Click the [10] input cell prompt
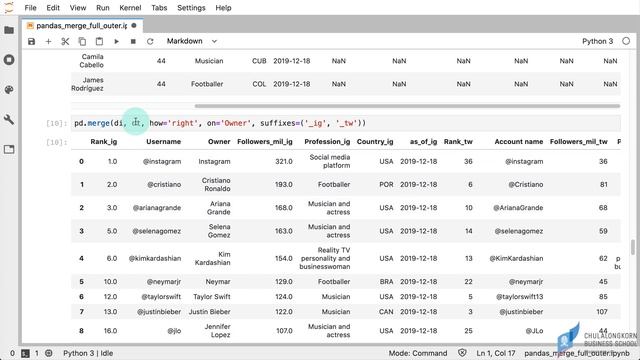This screenshot has height=360, width=640. 56,123
